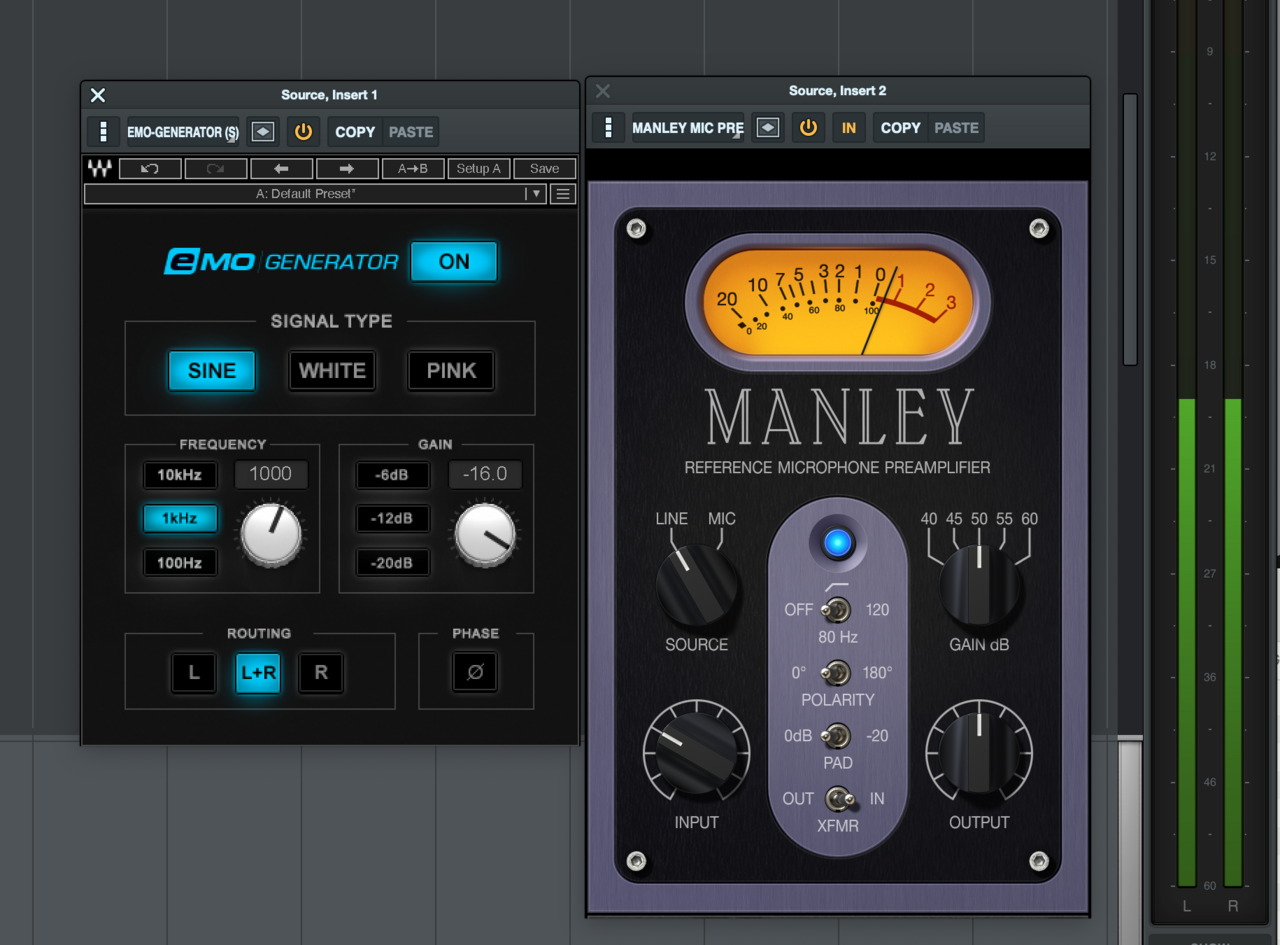Click the white frequency knob

tap(271, 534)
